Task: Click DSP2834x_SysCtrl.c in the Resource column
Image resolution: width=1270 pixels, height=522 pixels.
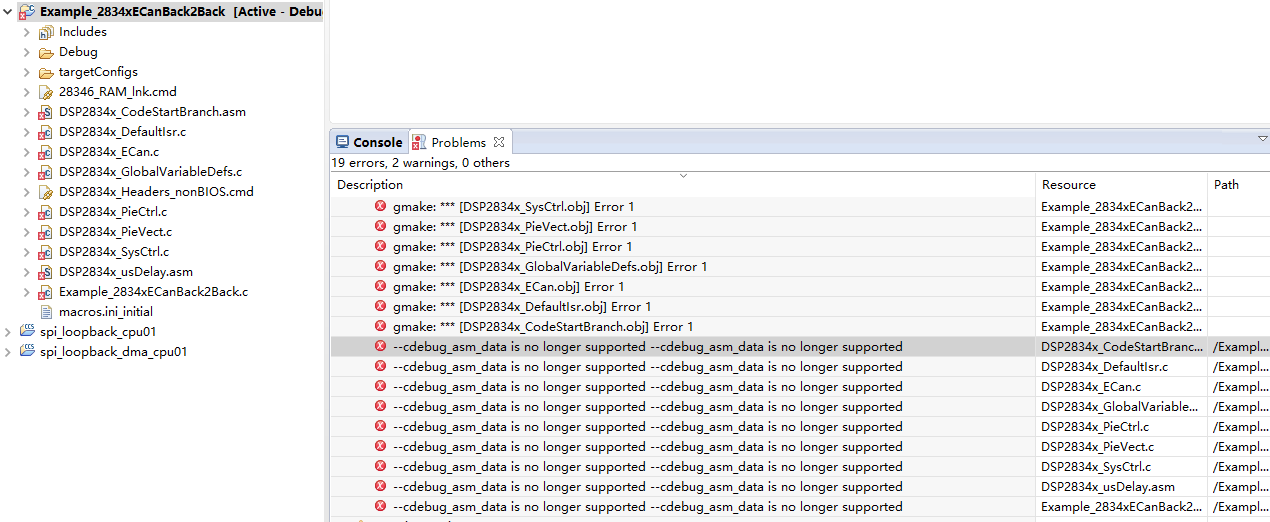Action: (1096, 467)
